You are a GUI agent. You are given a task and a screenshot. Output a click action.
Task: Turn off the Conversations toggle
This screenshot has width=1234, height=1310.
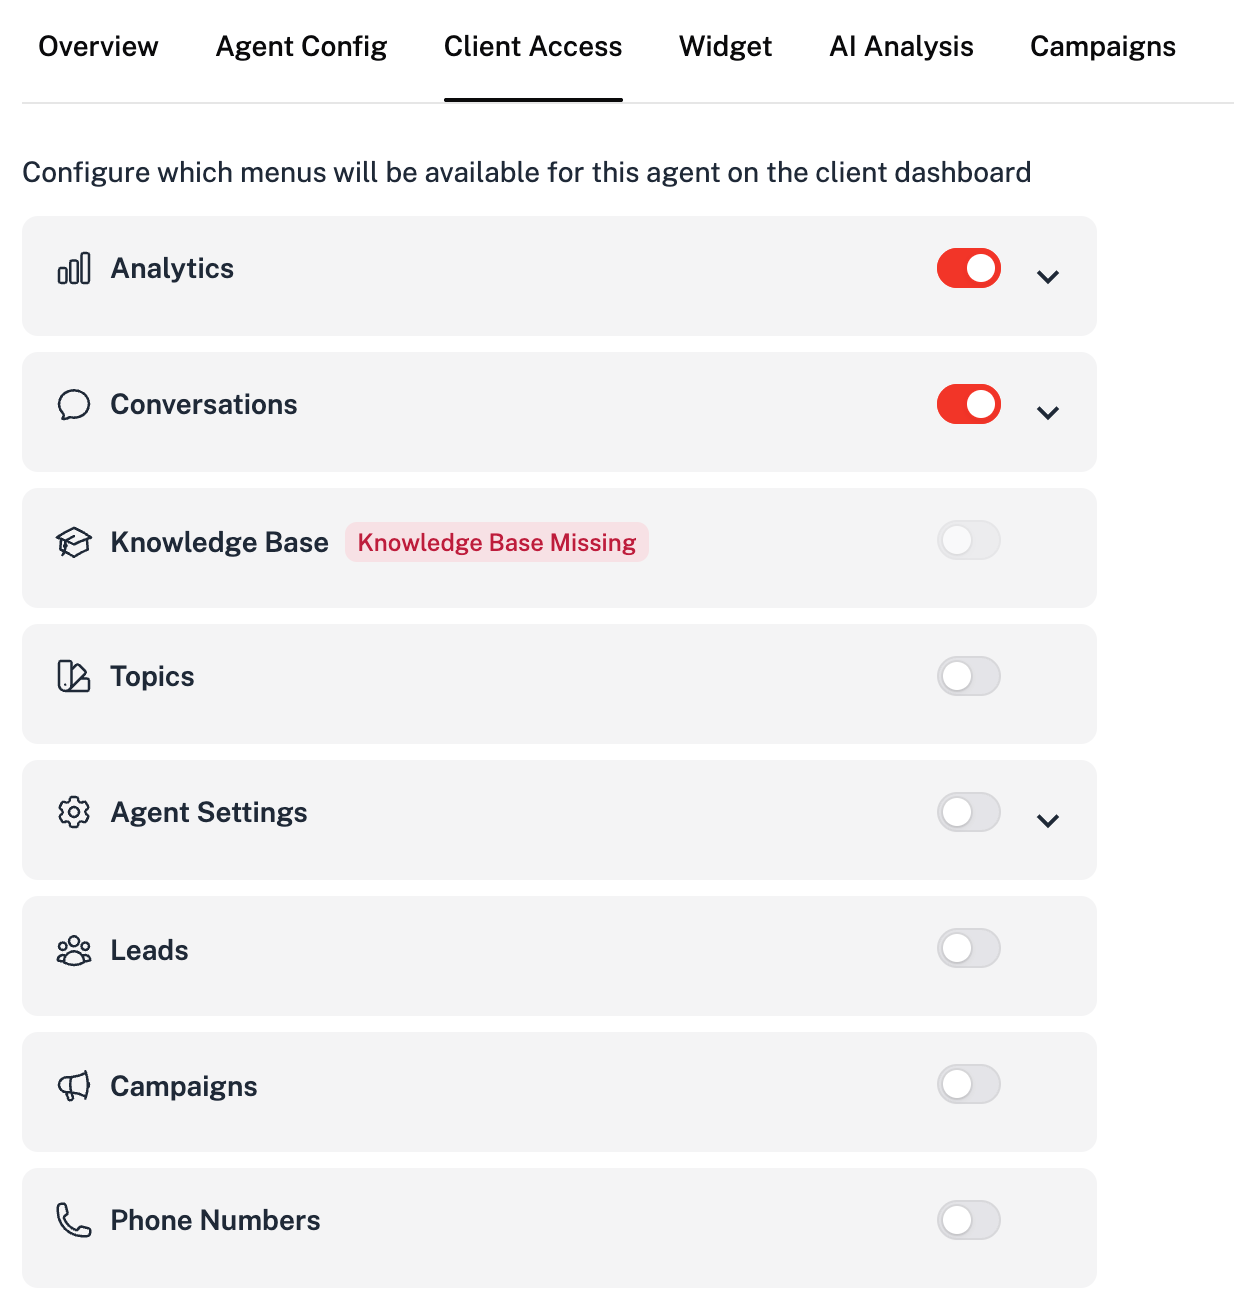[x=968, y=404]
